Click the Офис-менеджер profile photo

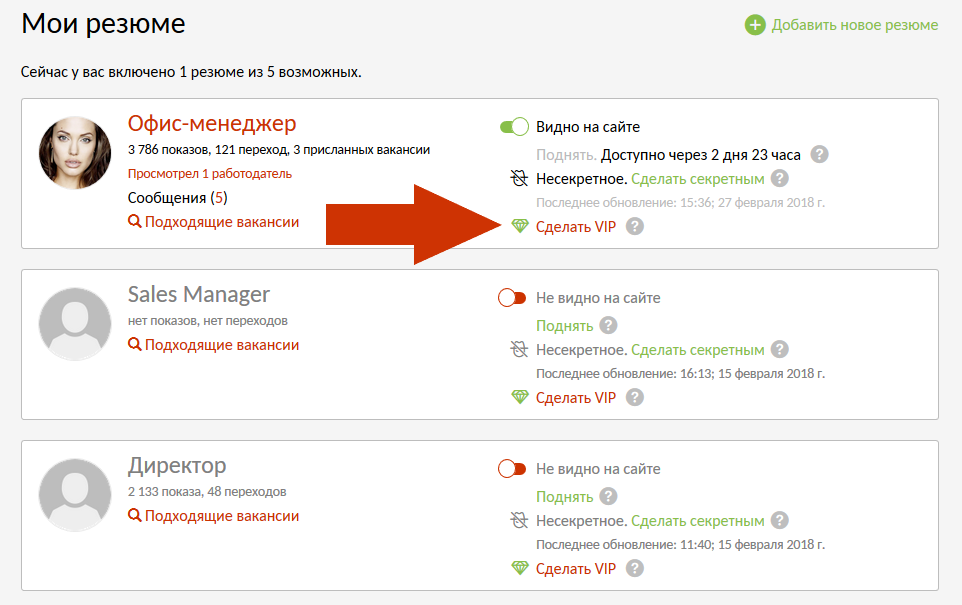point(74,153)
